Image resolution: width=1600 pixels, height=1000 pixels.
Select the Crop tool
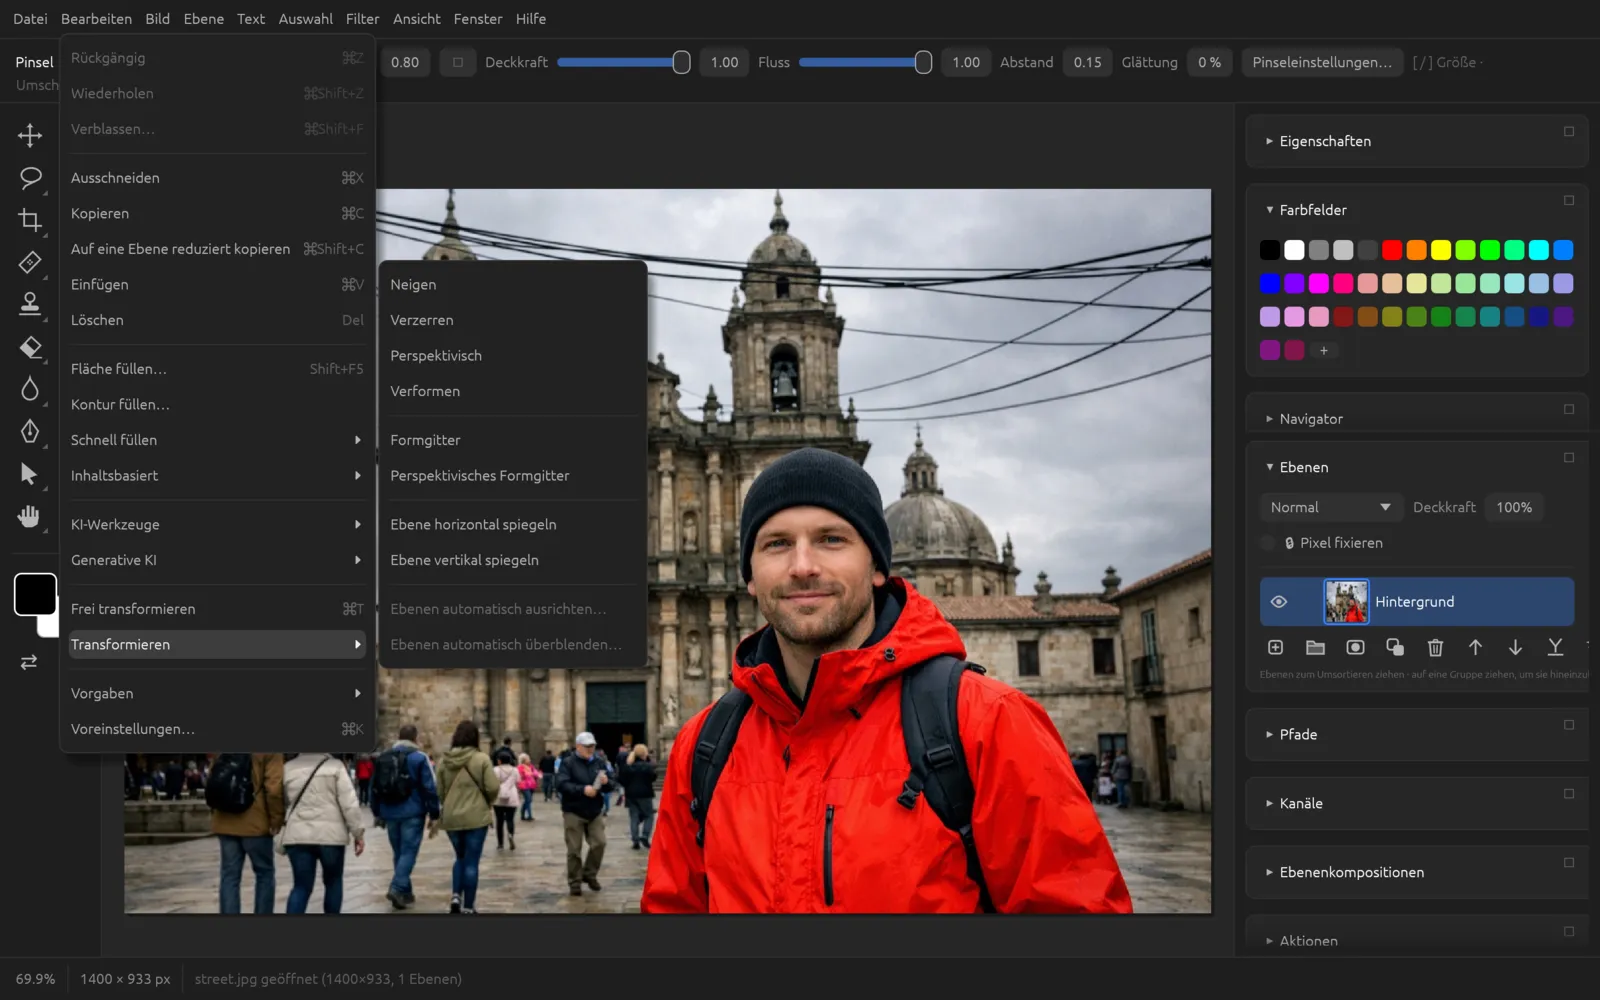point(30,220)
